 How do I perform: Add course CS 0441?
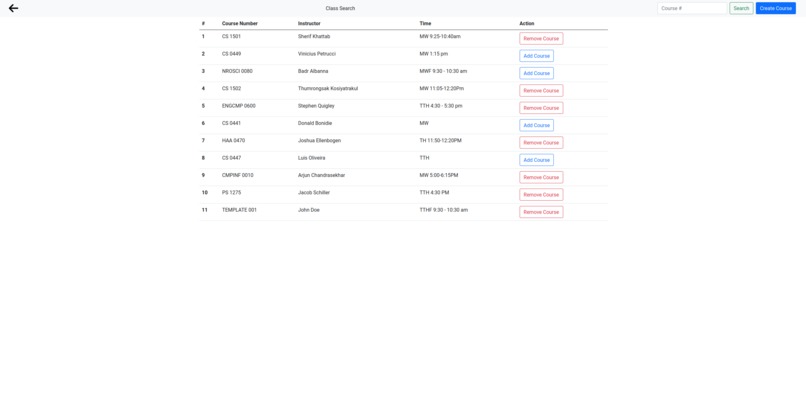pyautogui.click(x=537, y=125)
